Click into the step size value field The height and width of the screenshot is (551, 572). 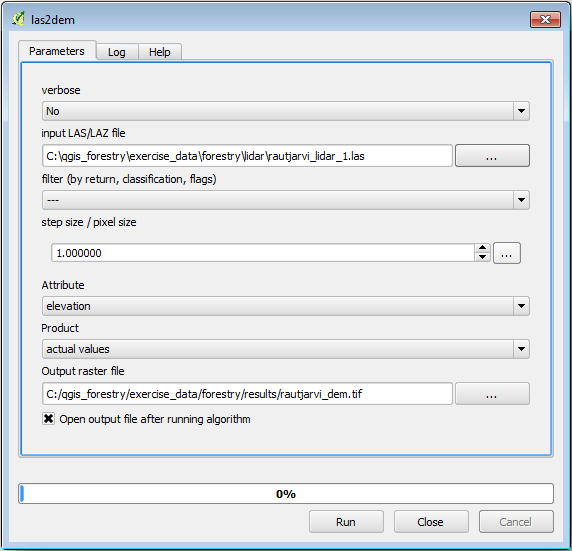tap(263, 253)
